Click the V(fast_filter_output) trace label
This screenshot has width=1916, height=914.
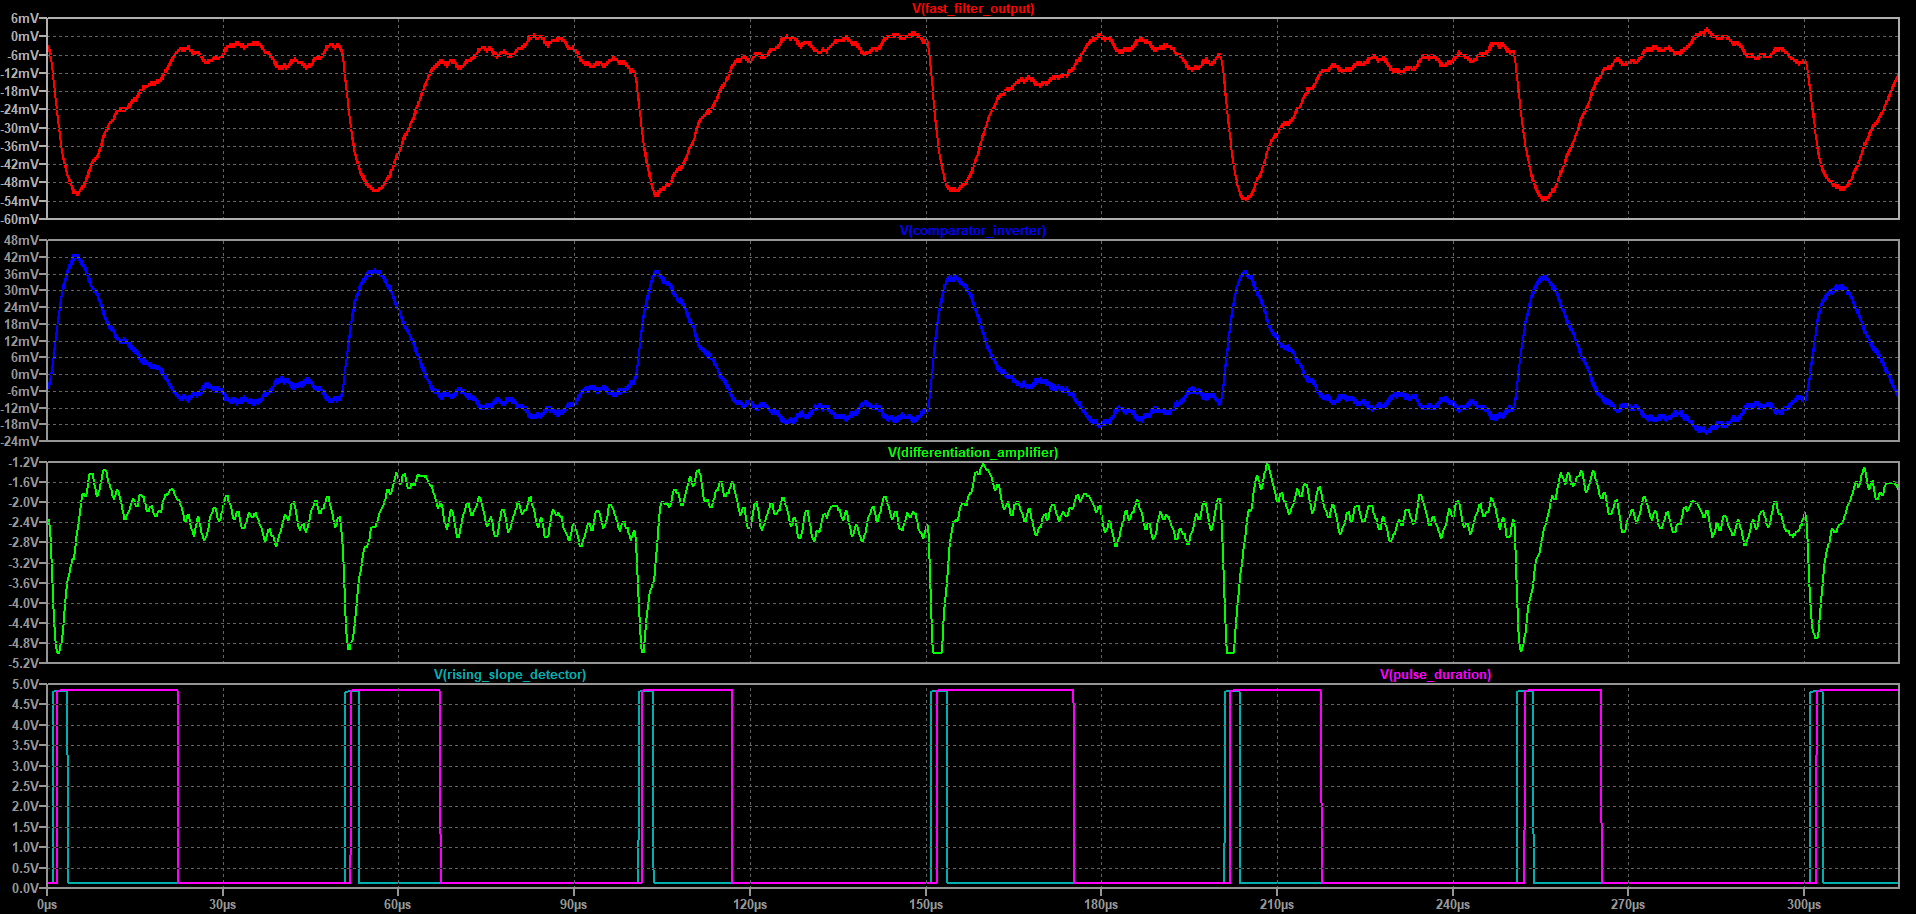[x=973, y=9]
